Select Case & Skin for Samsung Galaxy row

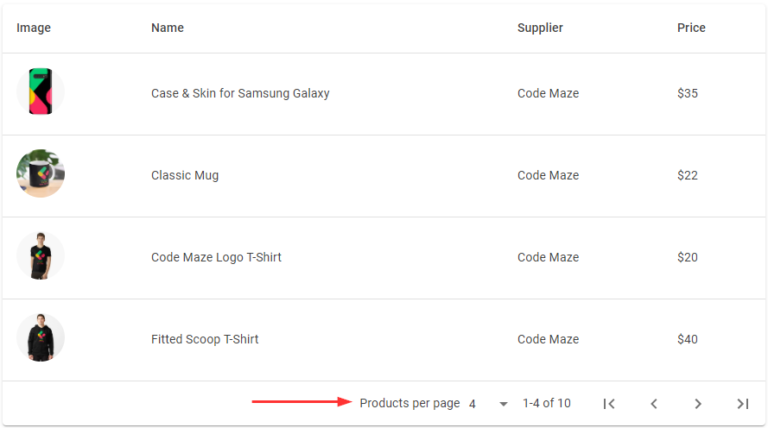click(240, 94)
